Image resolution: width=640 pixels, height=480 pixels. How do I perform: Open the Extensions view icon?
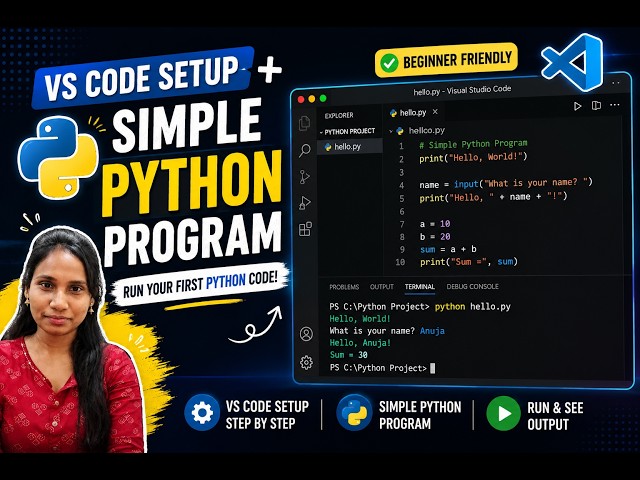click(305, 229)
